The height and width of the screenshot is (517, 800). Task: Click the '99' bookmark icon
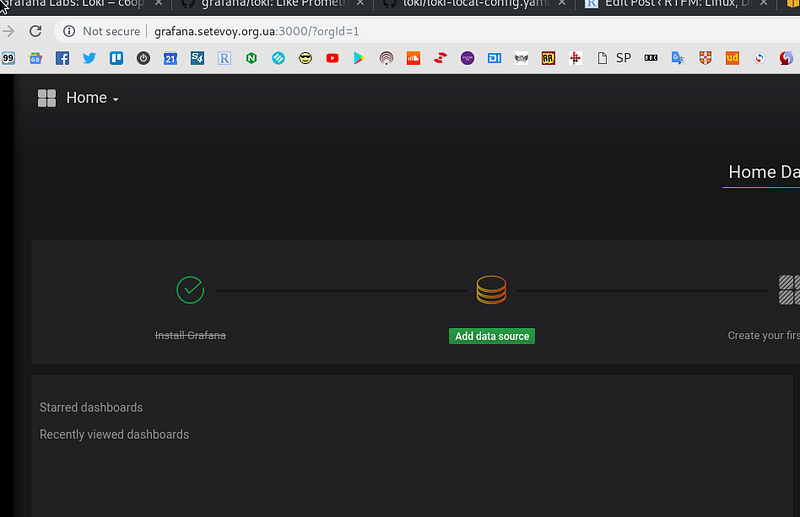(8, 58)
